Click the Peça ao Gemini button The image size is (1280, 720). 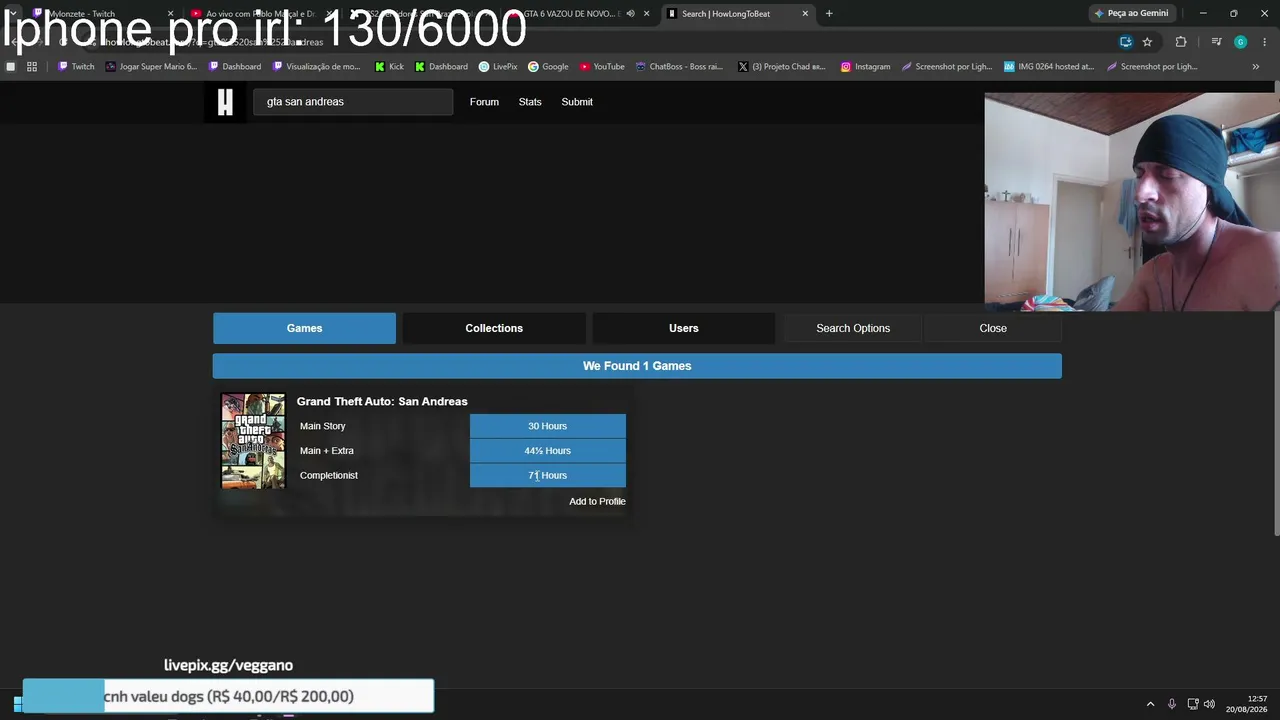pos(1132,14)
